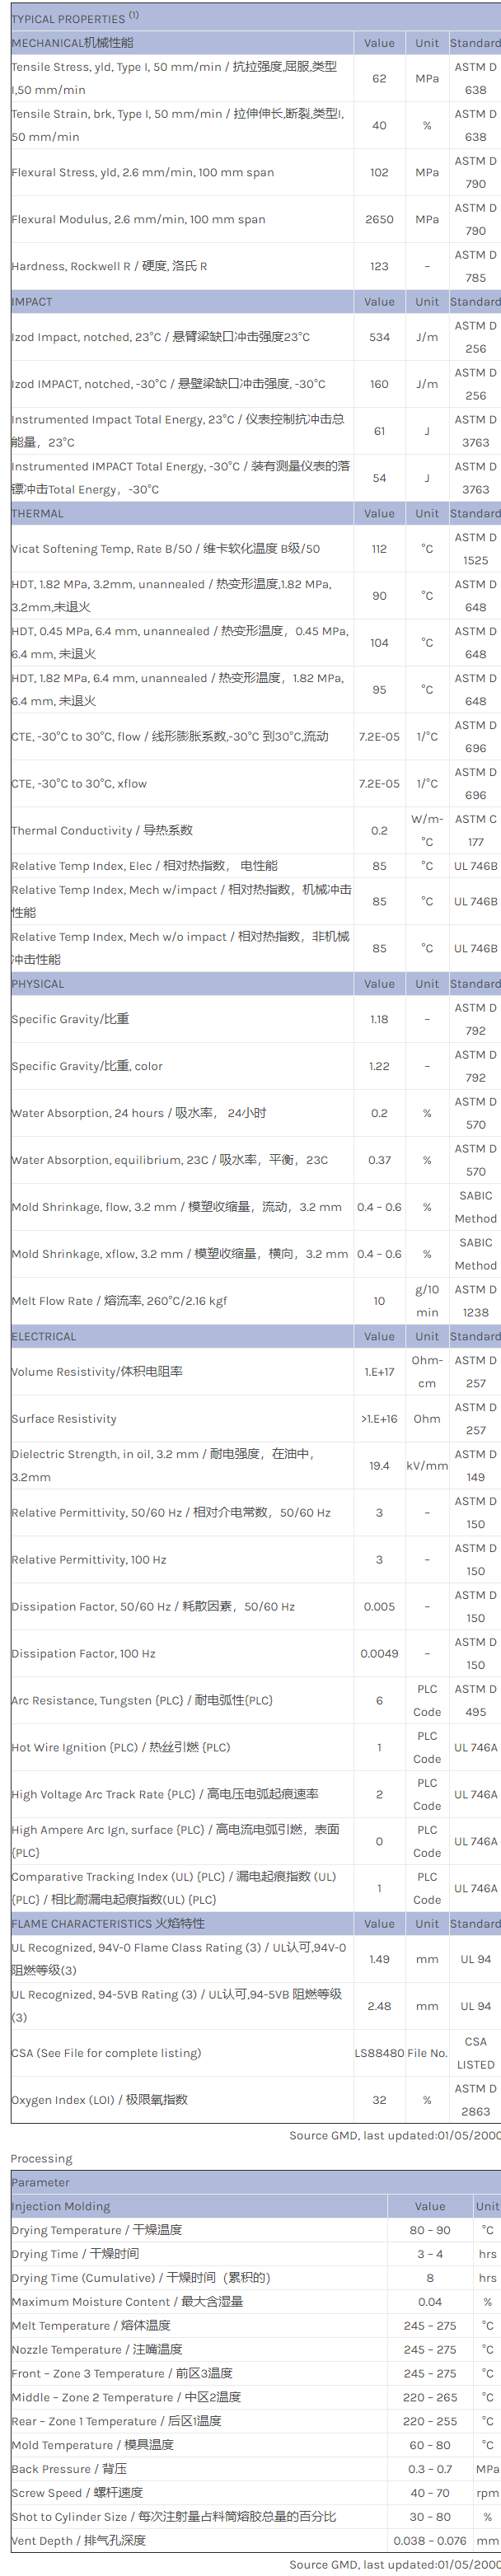Viewport: 501px width, 2576px height.
Task: Select the THERMAL section header
Action: pyautogui.click(x=38, y=514)
